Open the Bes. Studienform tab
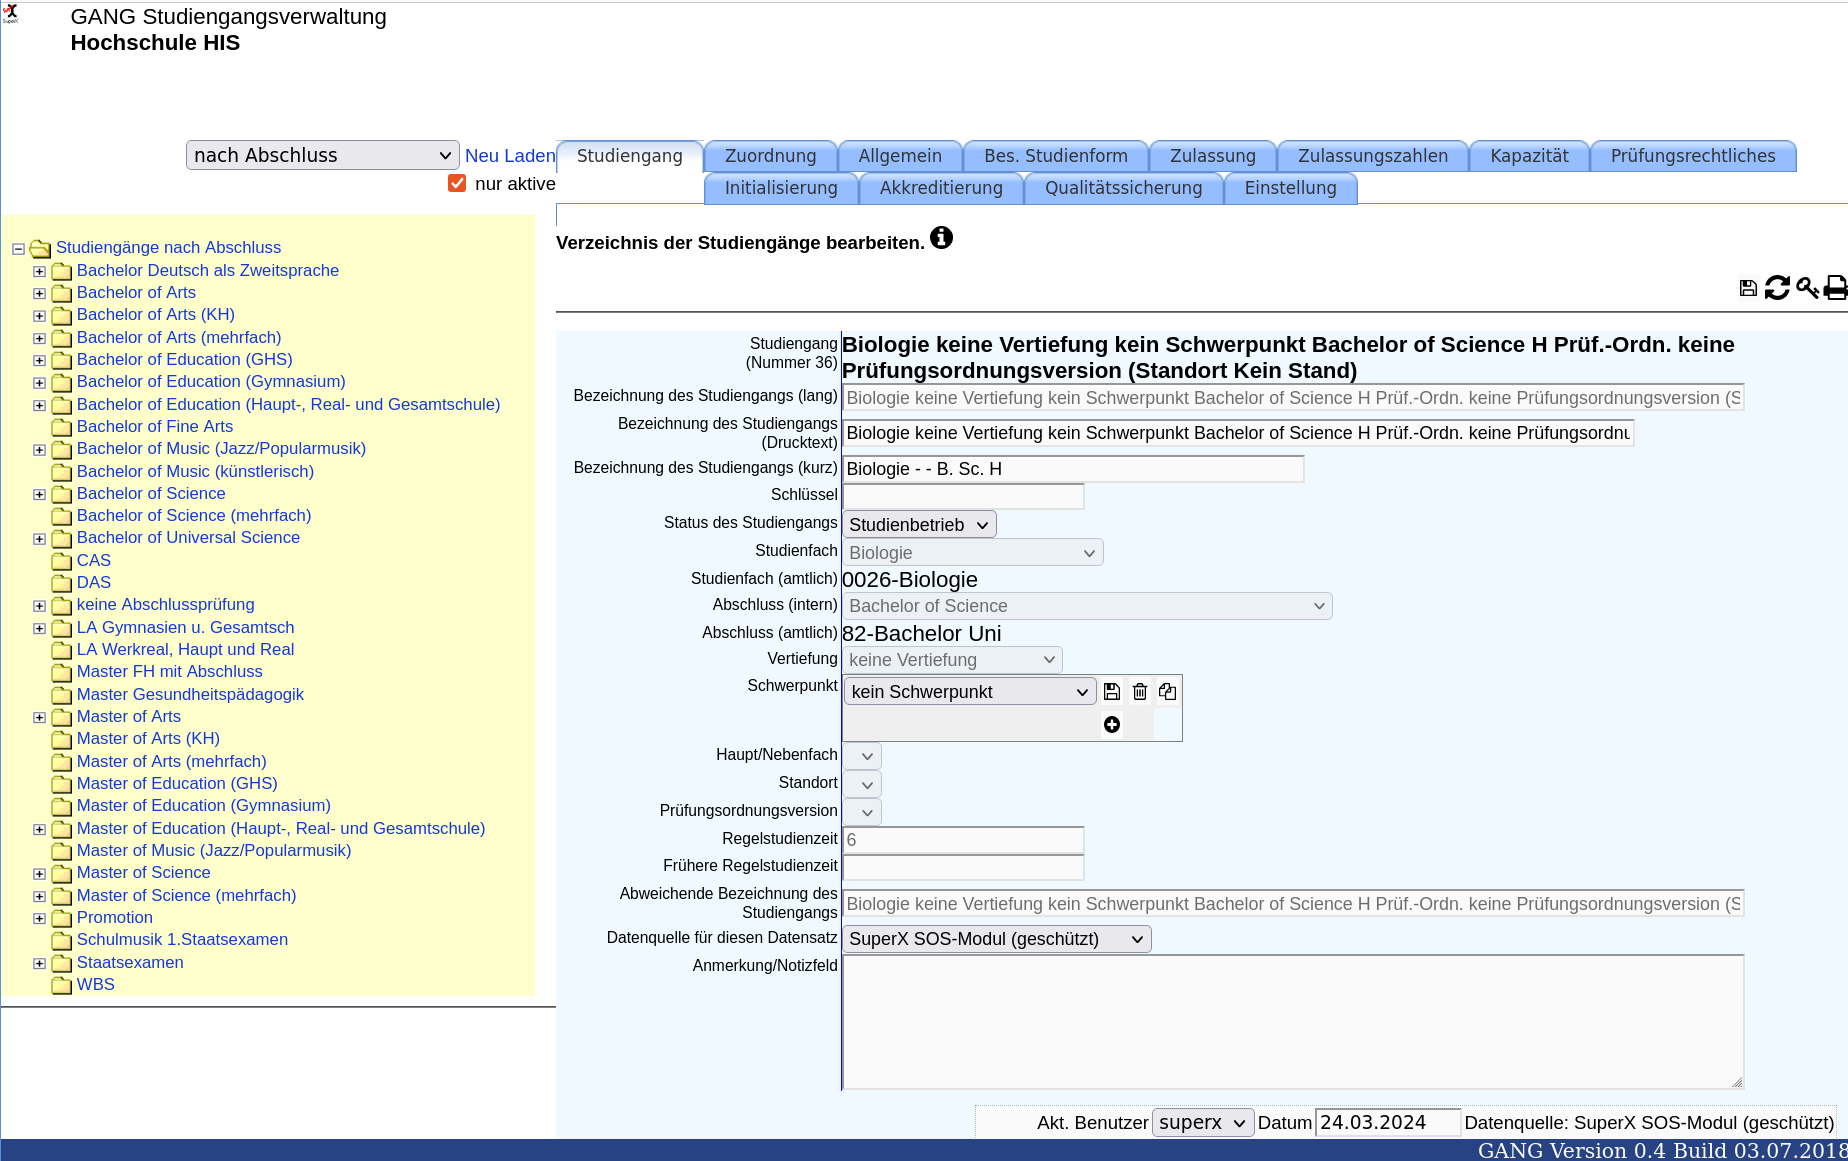This screenshot has width=1848, height=1161. click(x=1056, y=156)
